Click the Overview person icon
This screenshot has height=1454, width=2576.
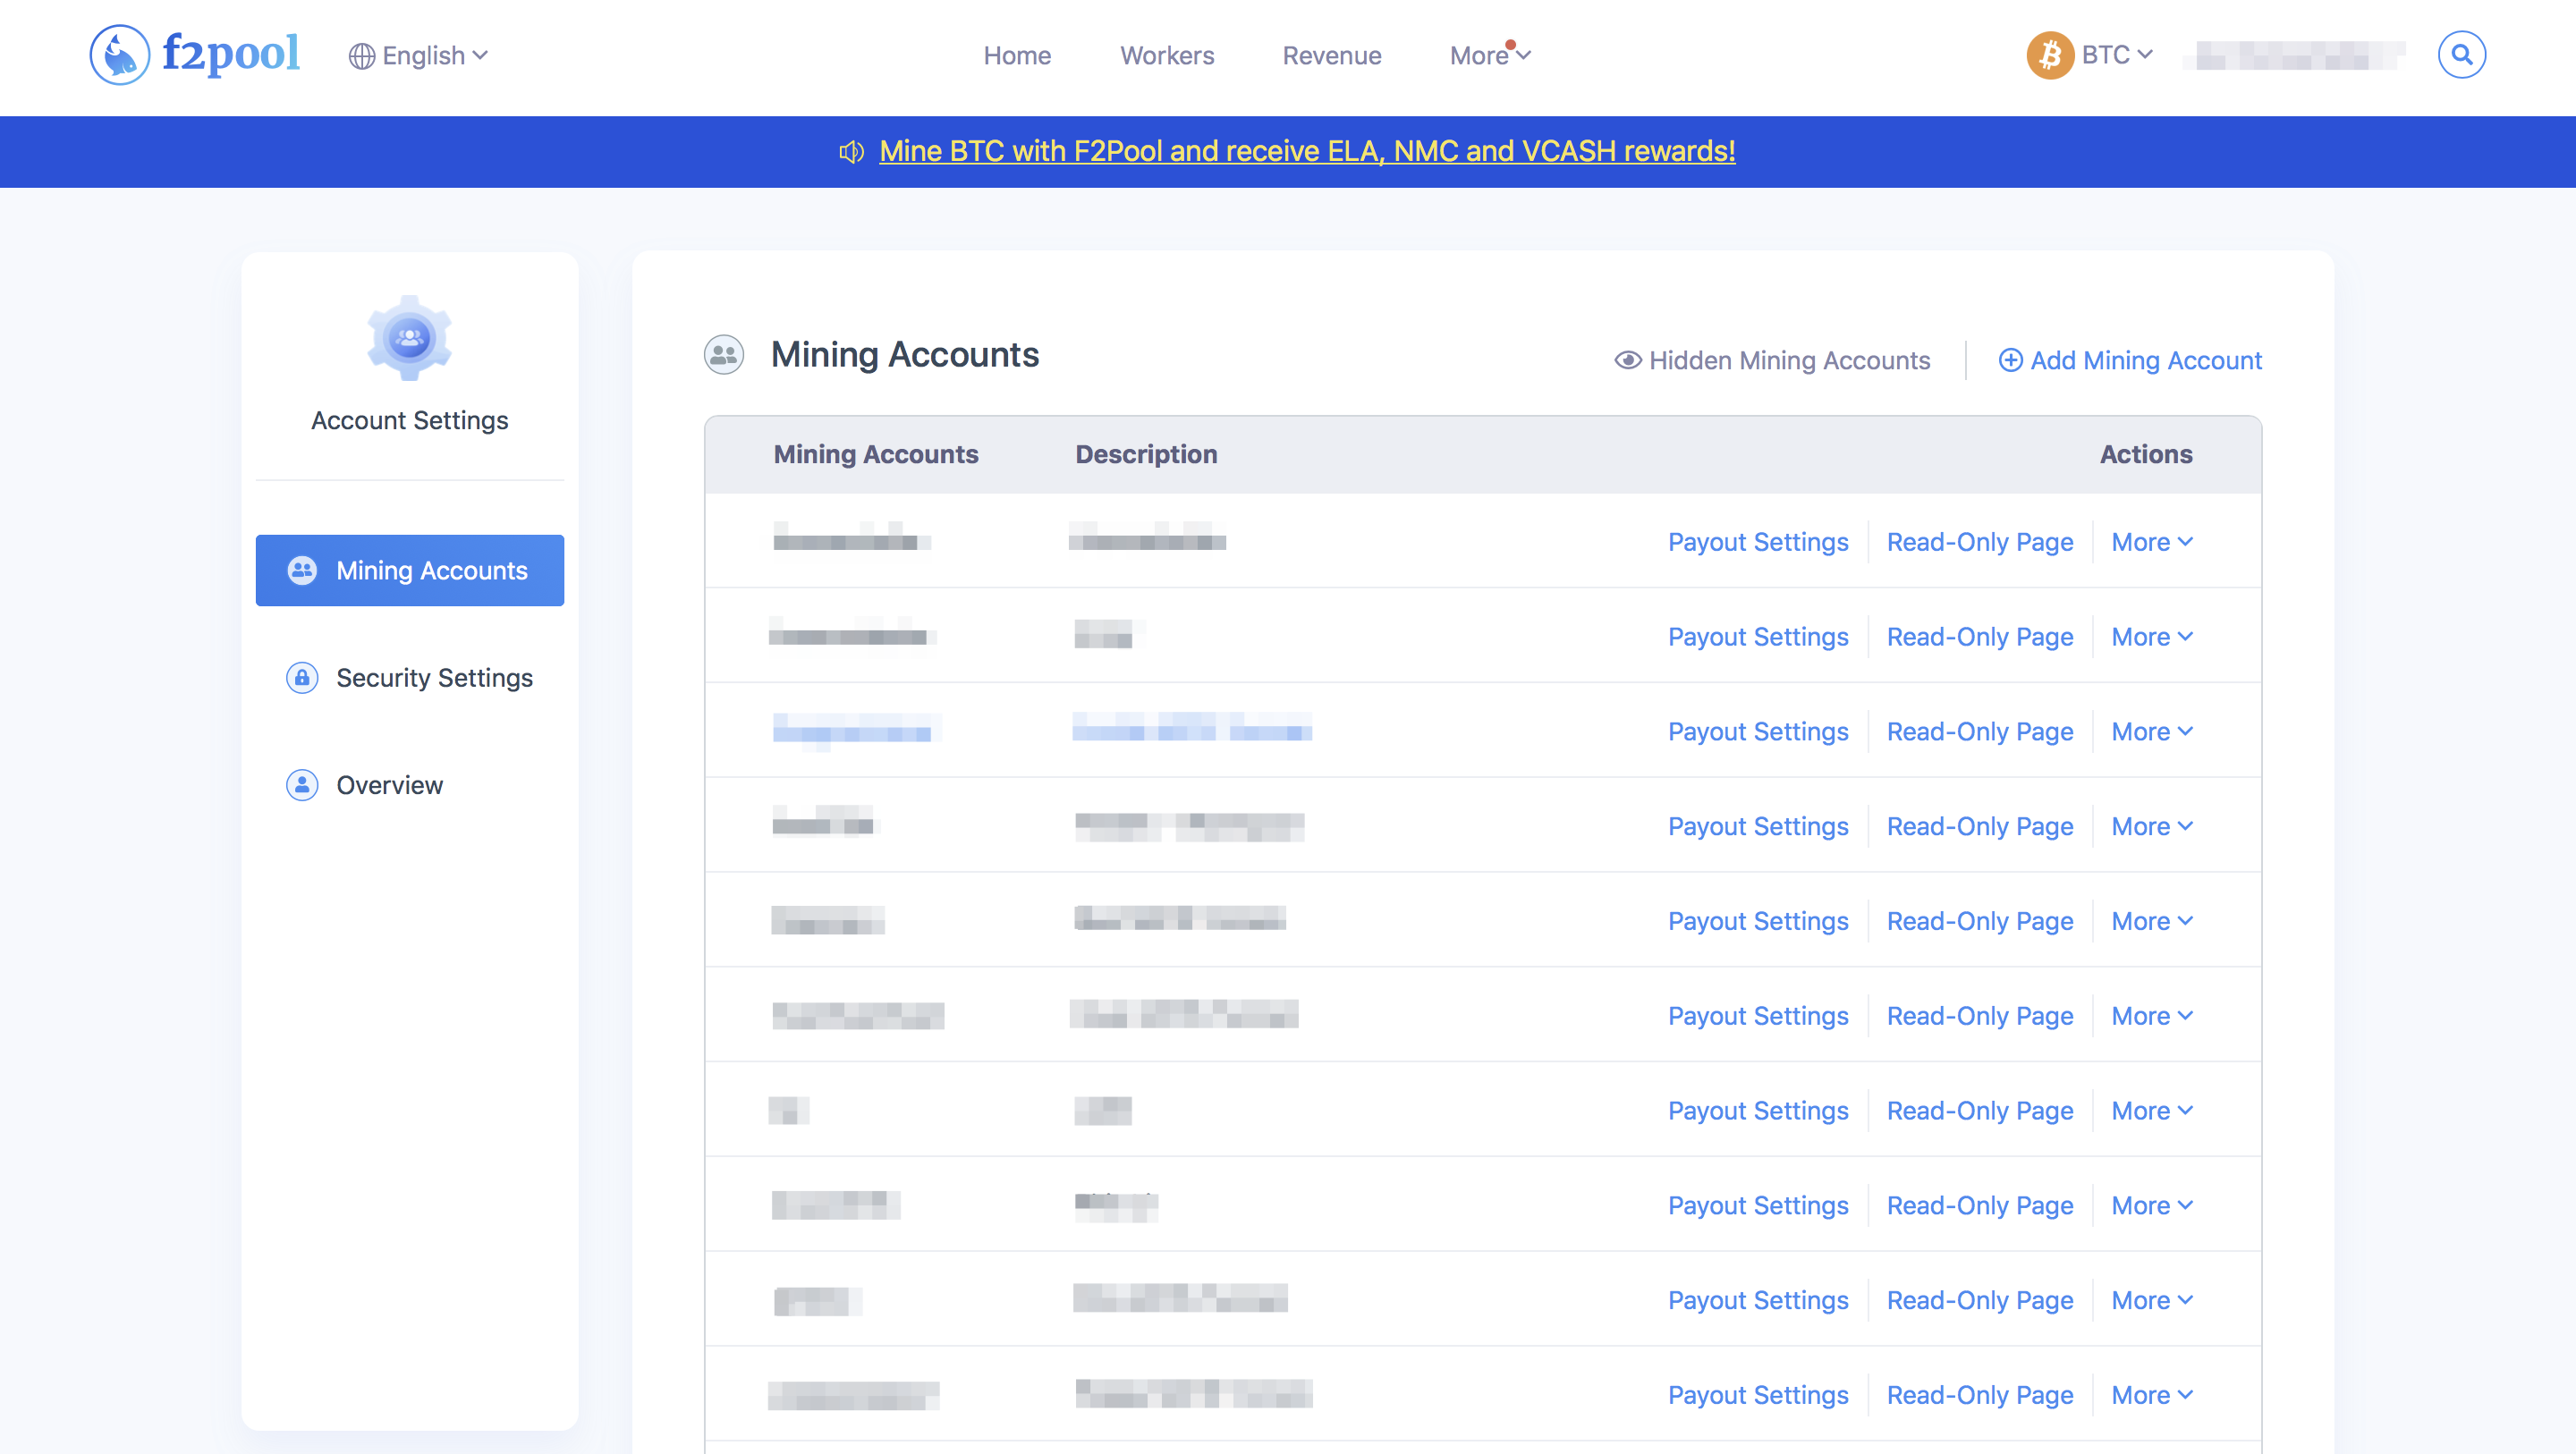pos(302,785)
